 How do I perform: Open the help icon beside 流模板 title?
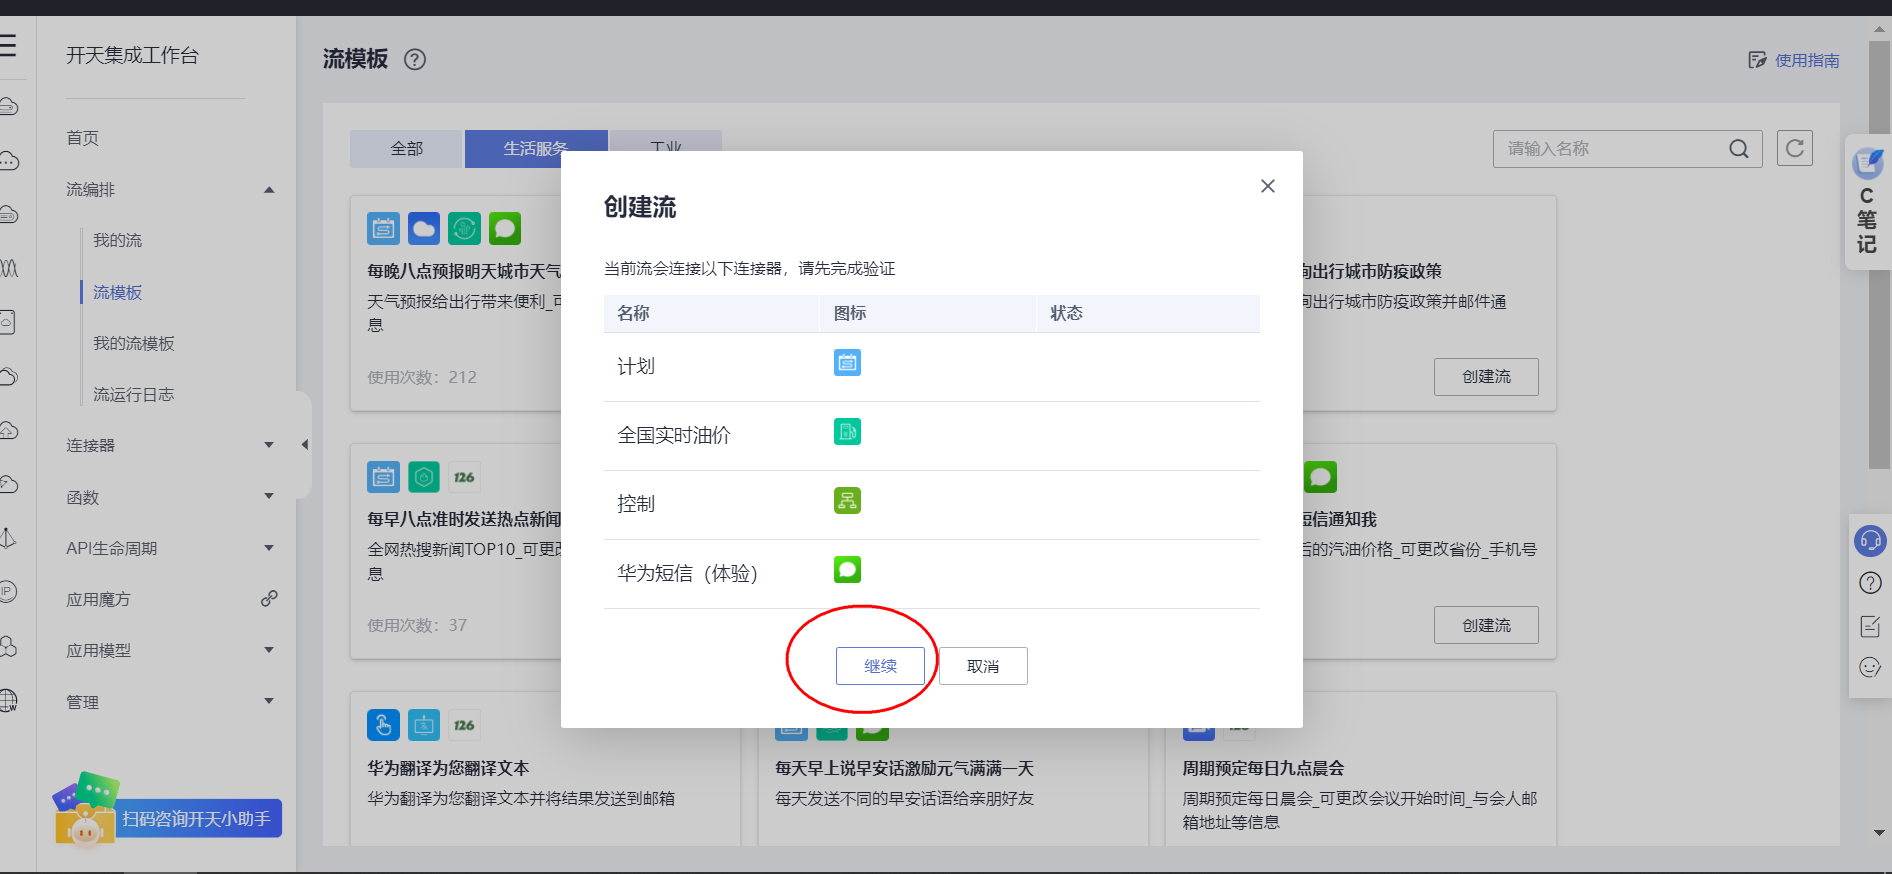point(415,60)
